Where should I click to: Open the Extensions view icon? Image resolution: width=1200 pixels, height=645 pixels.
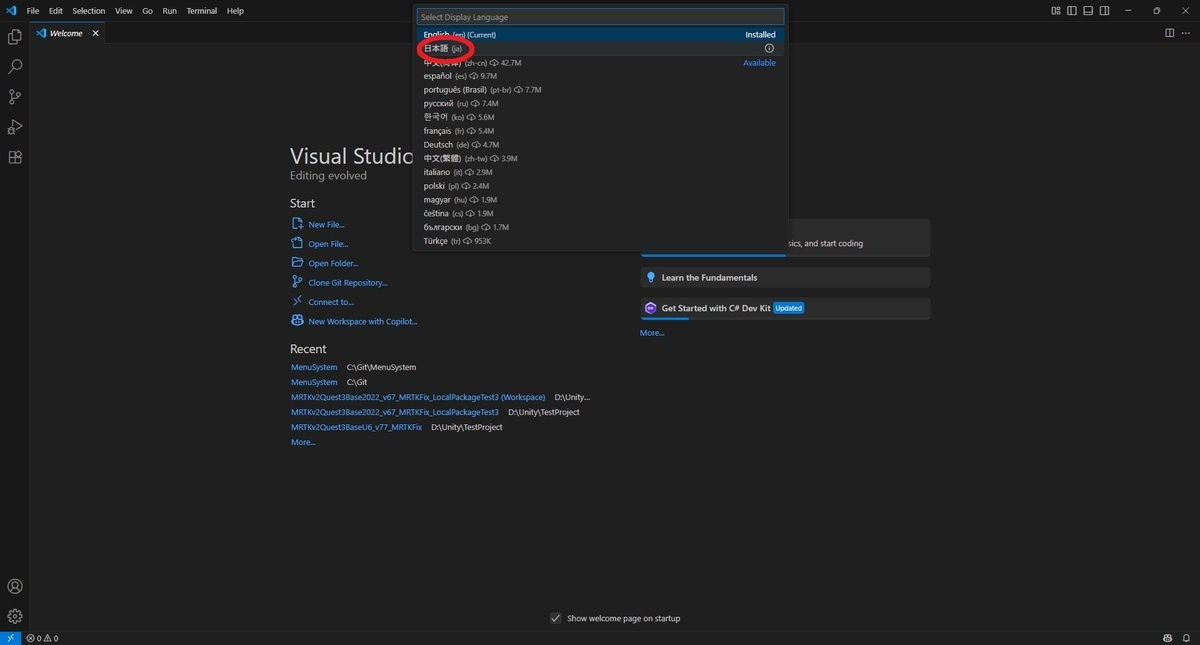coord(15,157)
